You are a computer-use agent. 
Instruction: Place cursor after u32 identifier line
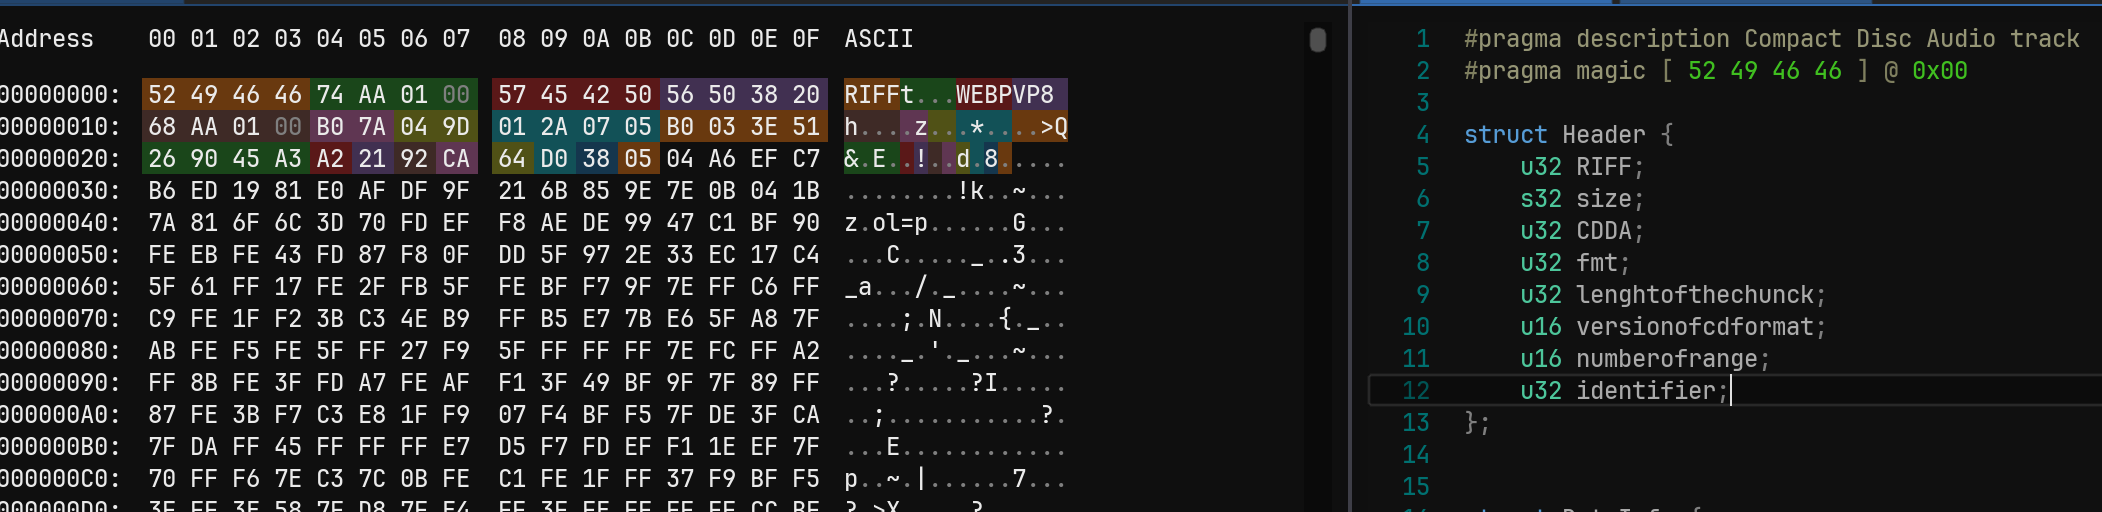[1731, 390]
